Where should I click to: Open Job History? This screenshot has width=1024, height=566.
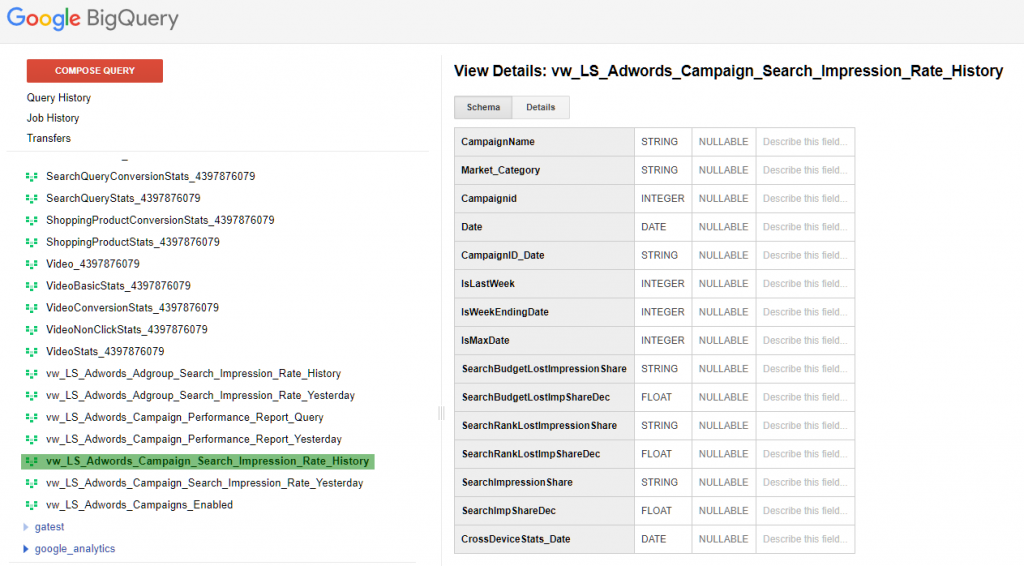coord(53,118)
